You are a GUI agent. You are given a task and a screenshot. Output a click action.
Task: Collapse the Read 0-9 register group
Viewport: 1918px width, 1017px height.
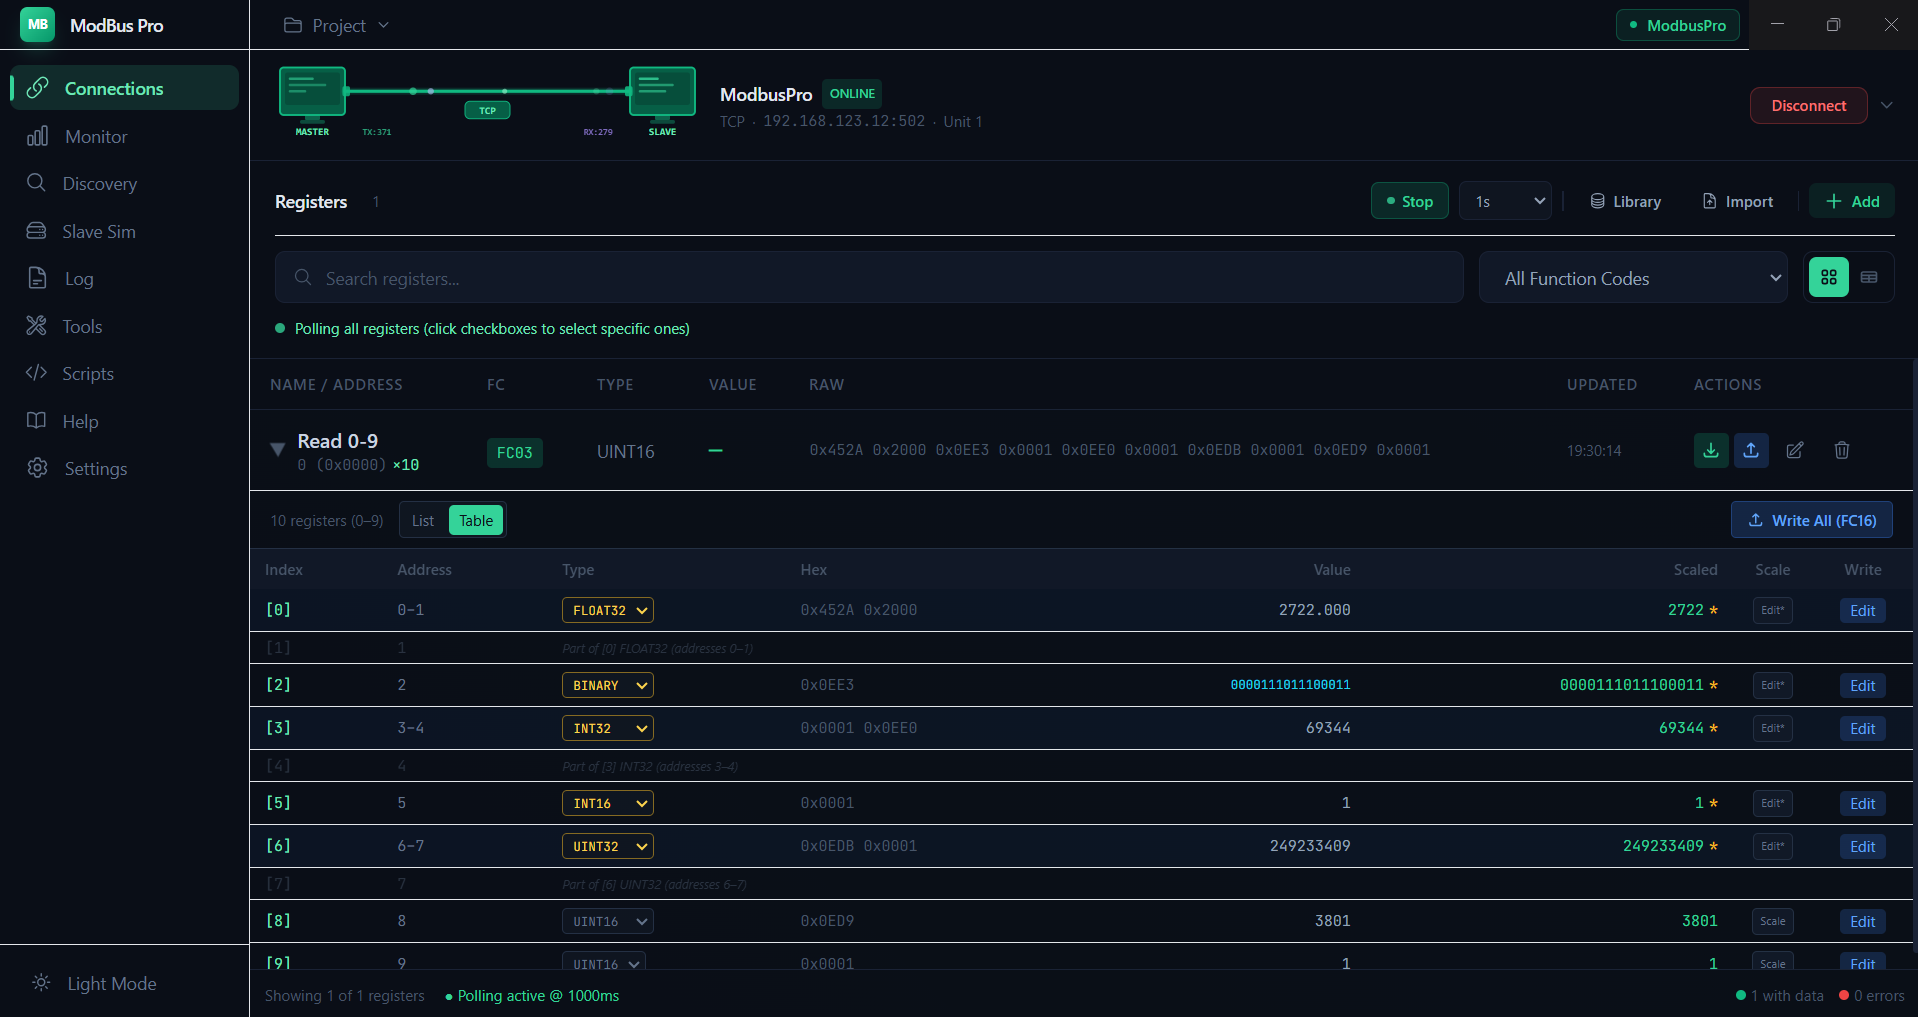click(277, 450)
